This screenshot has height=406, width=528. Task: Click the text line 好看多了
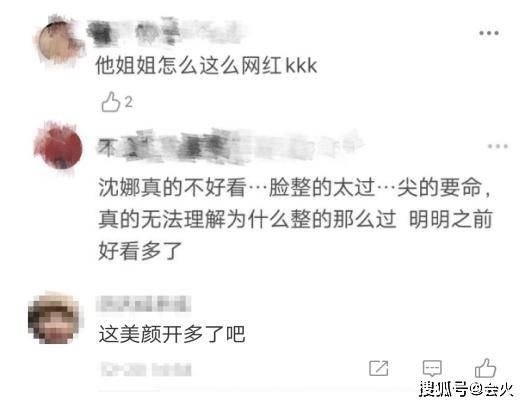pos(140,251)
